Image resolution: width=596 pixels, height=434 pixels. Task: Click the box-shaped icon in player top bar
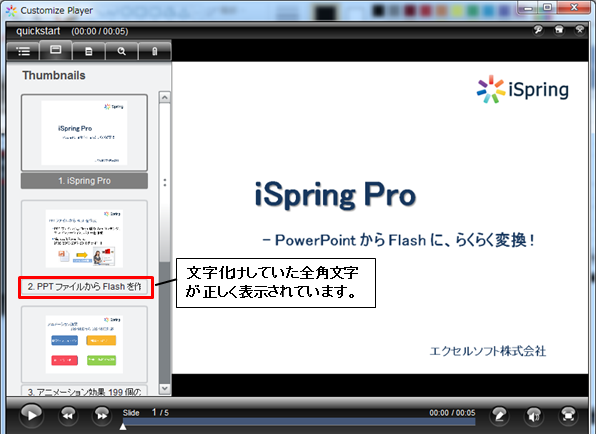(559, 30)
